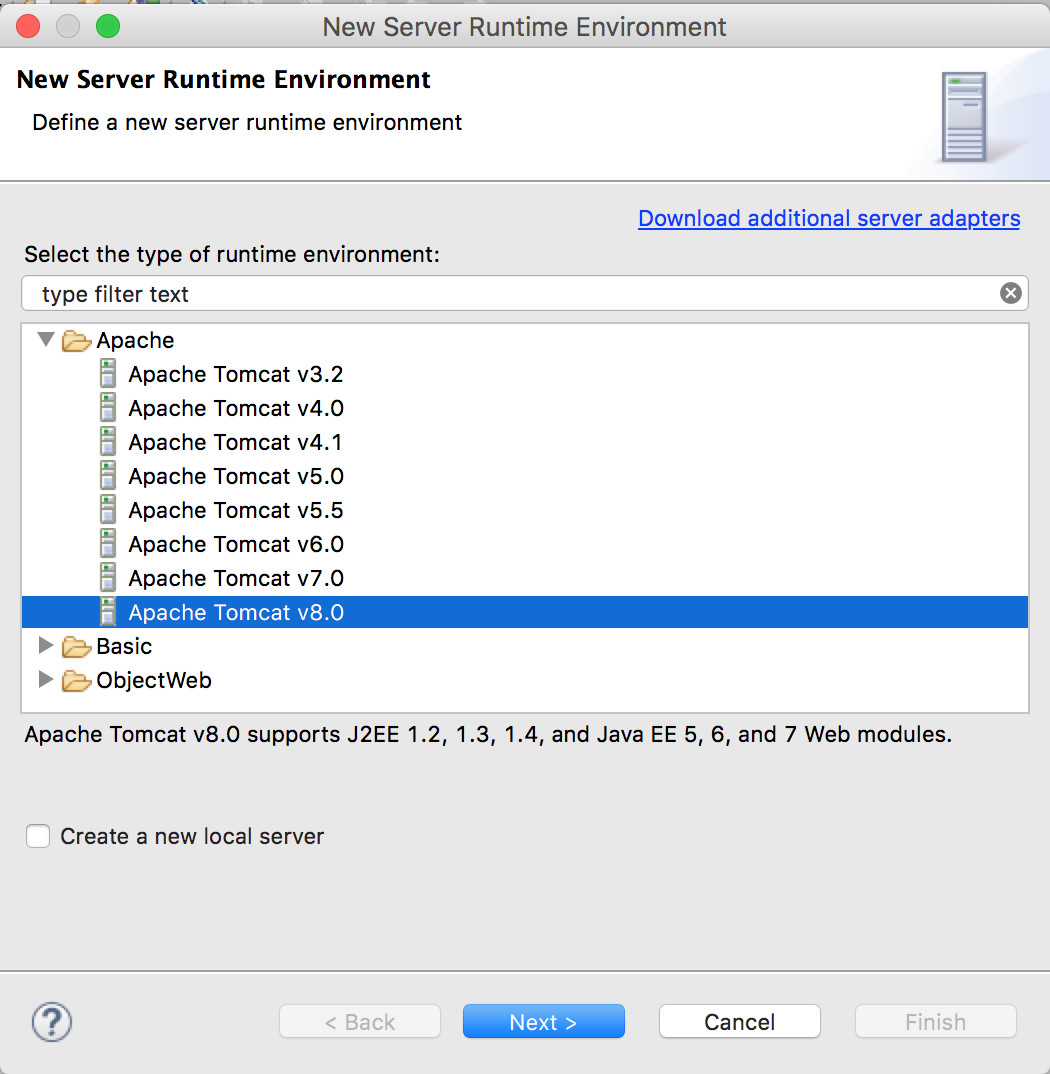The height and width of the screenshot is (1074, 1050).
Task: Click the server icon next to Apache Tomcat v7.0
Action: coord(108,577)
